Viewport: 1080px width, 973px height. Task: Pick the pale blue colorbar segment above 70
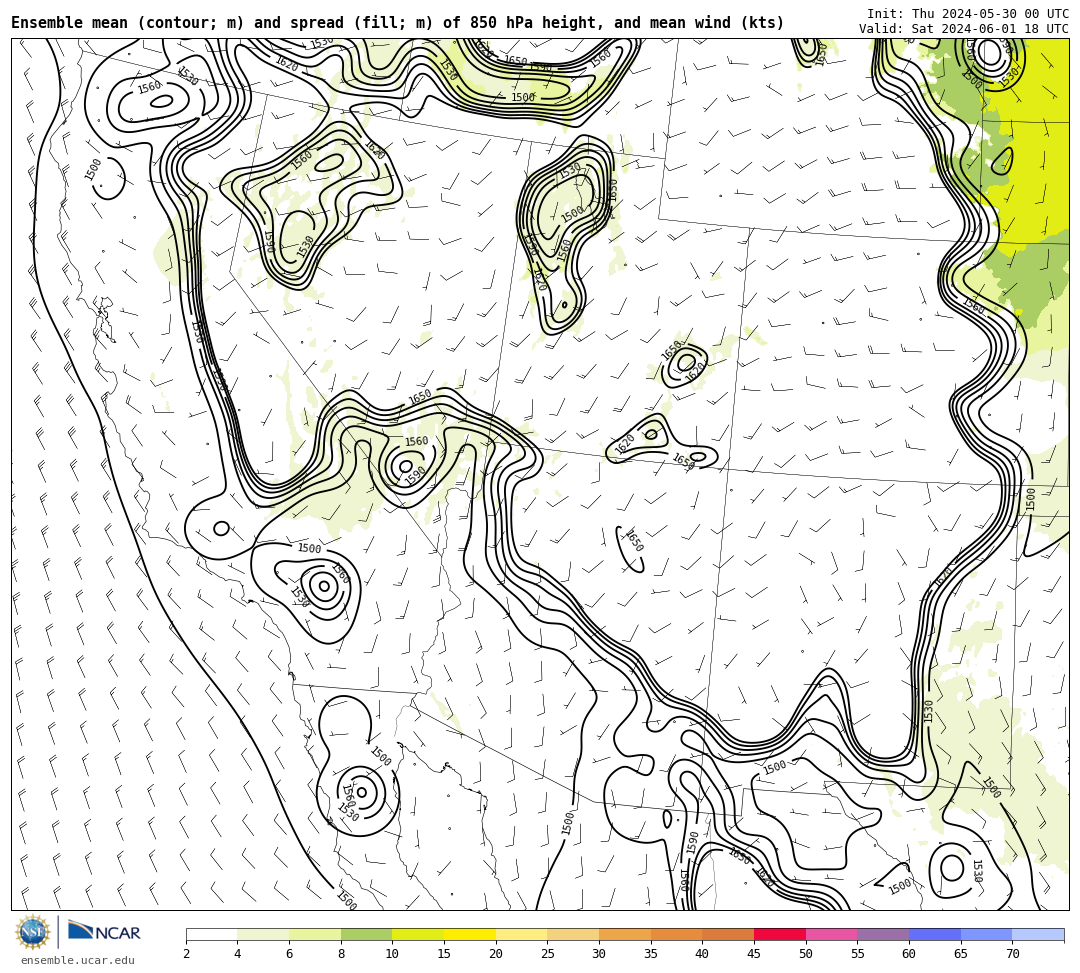coord(1038,934)
